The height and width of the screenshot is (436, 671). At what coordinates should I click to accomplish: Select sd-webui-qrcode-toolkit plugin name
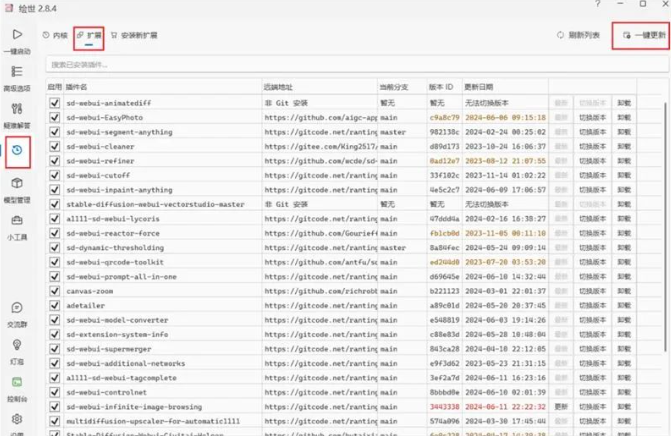115,262
